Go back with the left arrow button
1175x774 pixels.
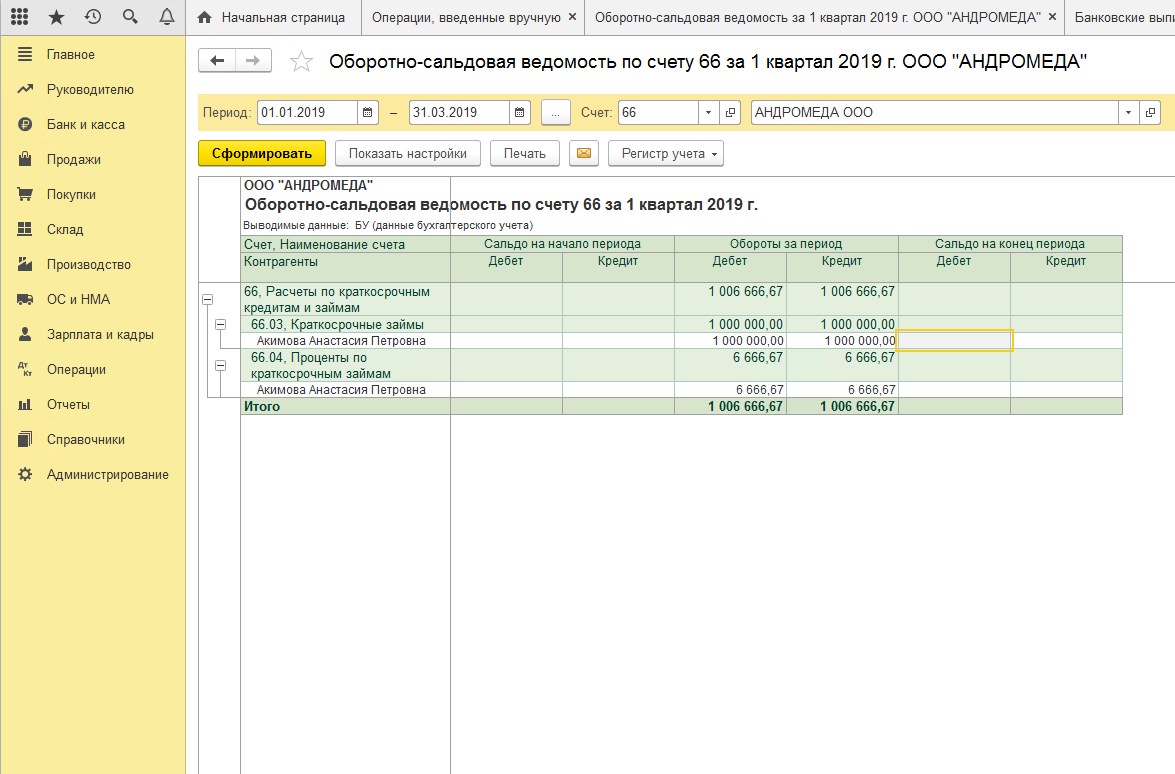tap(217, 61)
